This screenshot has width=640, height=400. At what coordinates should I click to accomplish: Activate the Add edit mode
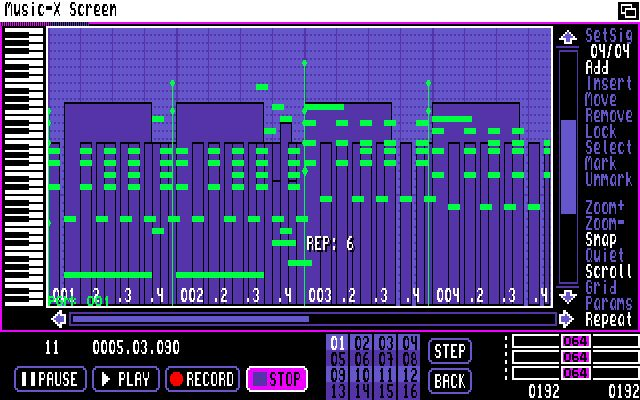click(597, 67)
